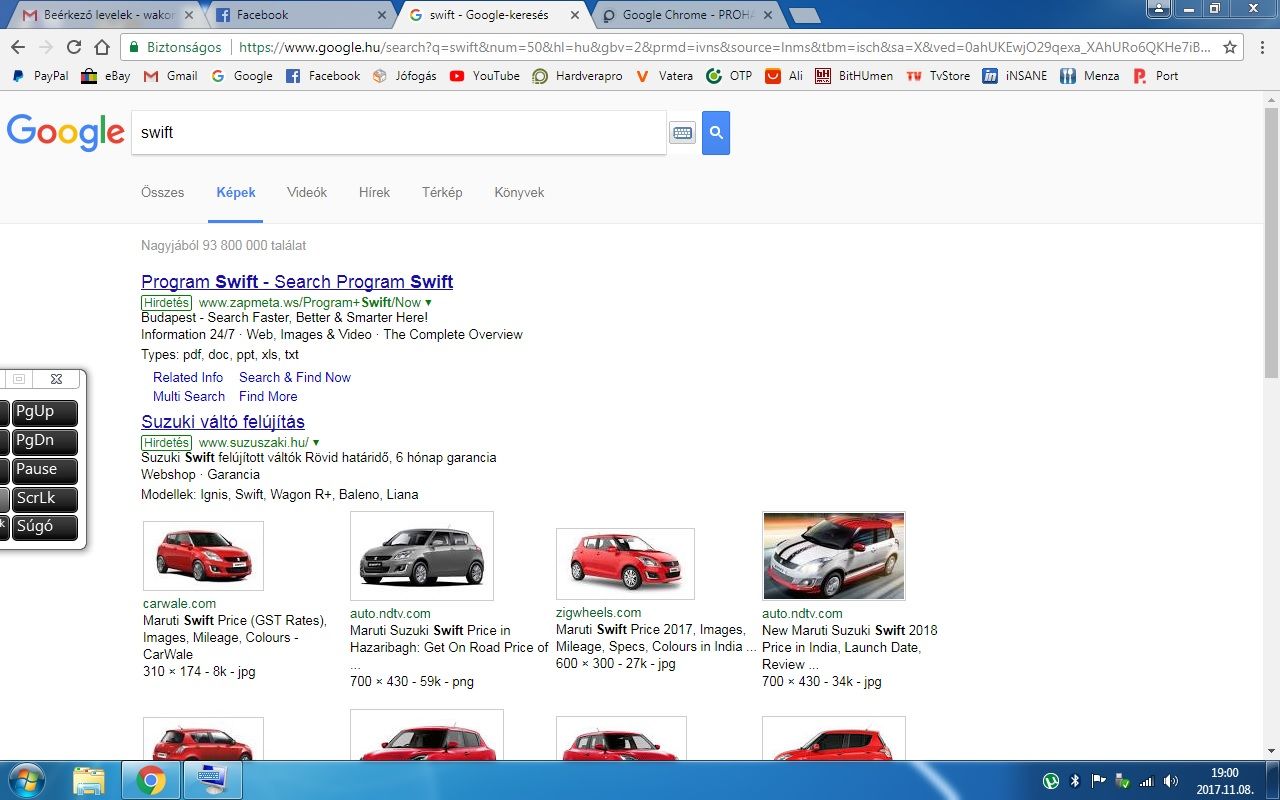Select the Térkép search category
Viewport: 1280px width, 800px height.
coord(442,192)
